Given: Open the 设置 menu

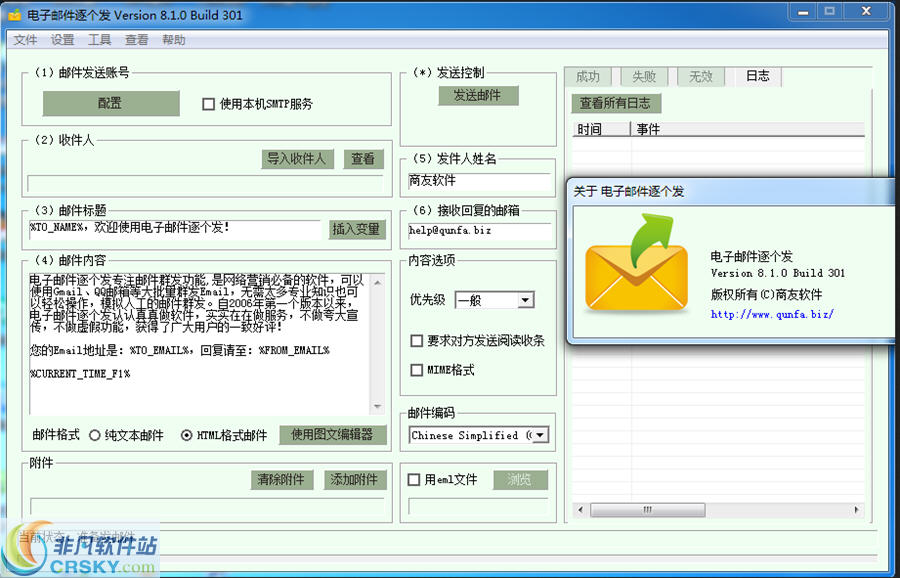Looking at the screenshot, I should pyautogui.click(x=63, y=40).
